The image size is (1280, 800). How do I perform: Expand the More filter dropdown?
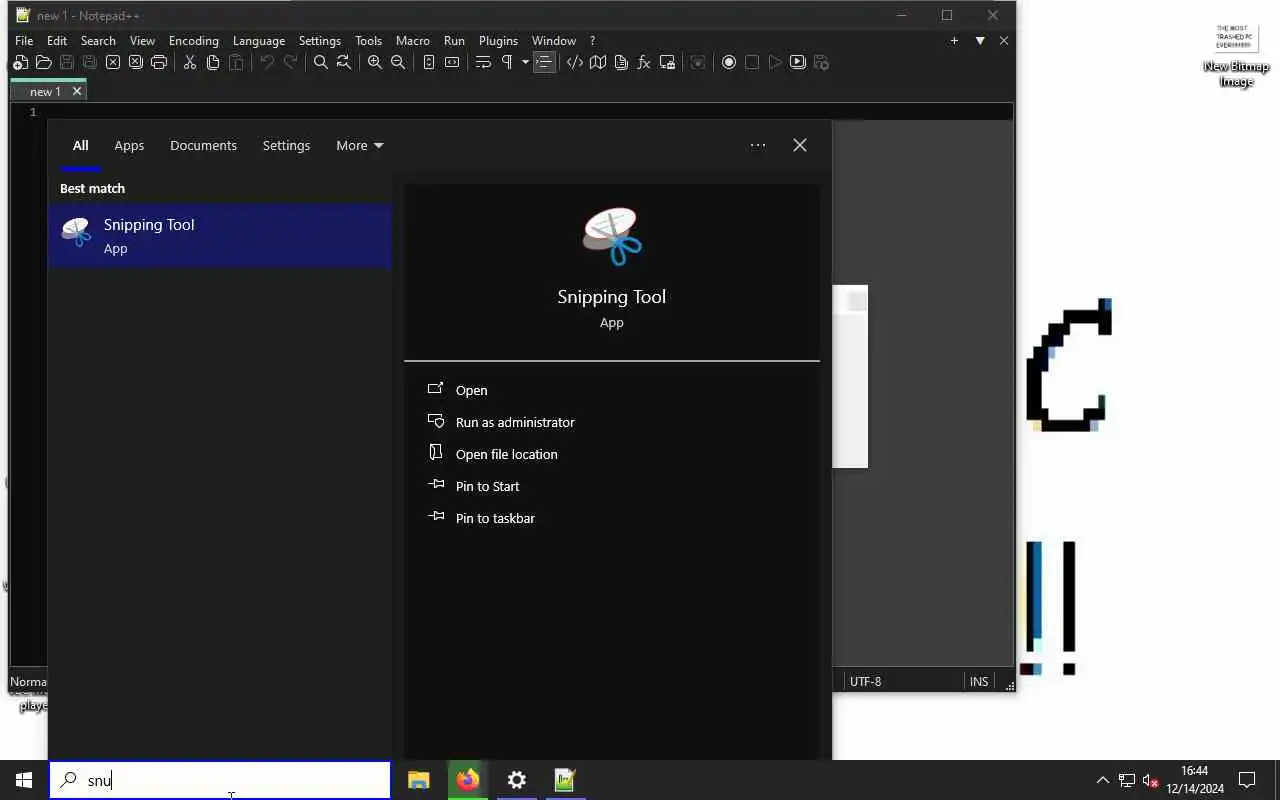pyautogui.click(x=360, y=146)
